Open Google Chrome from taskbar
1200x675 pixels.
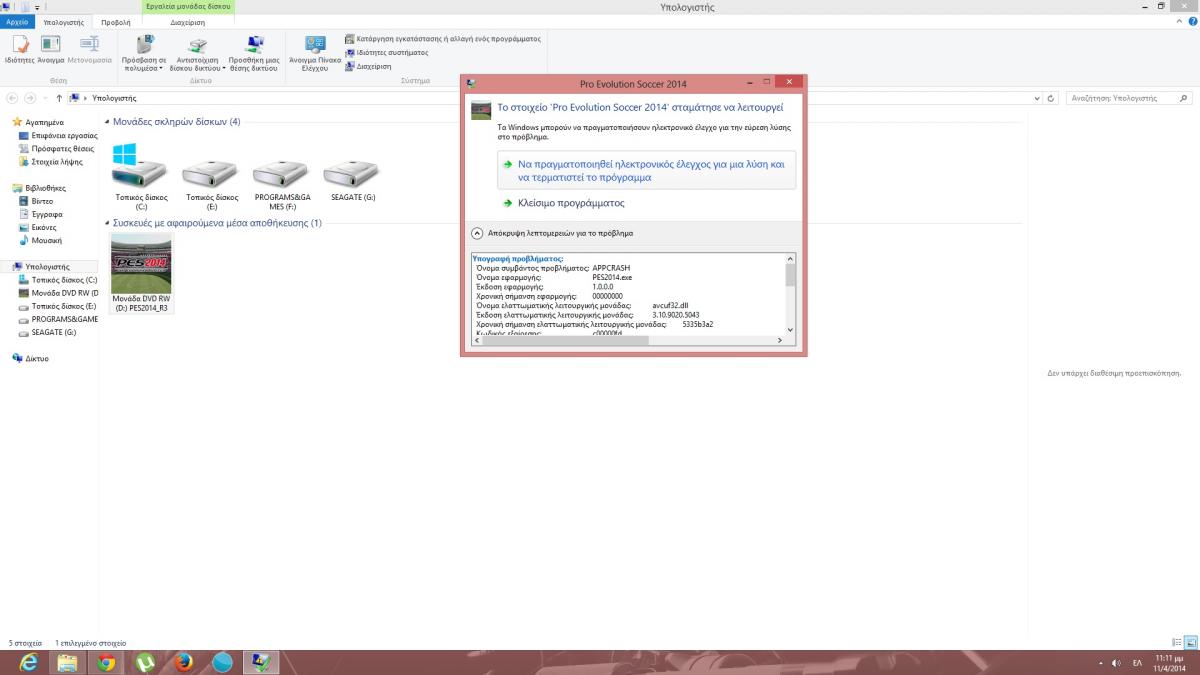pos(106,662)
